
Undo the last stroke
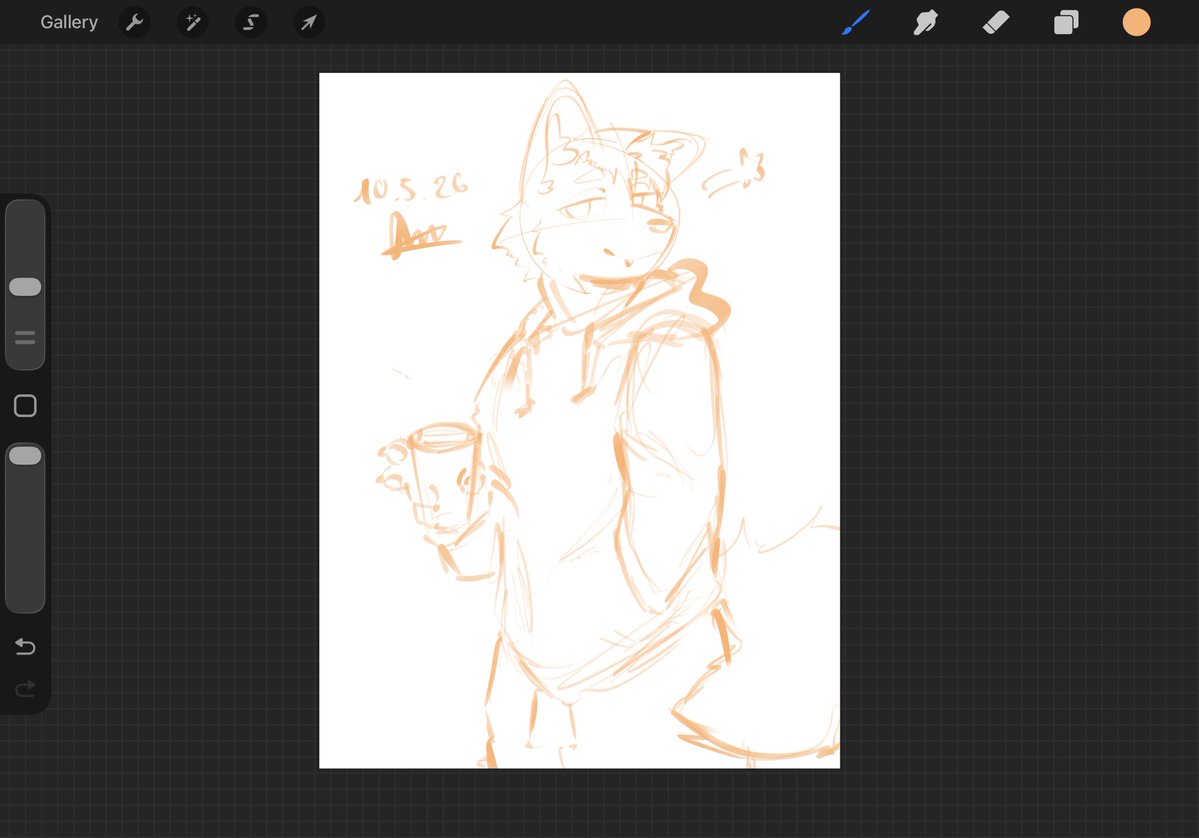coord(25,647)
